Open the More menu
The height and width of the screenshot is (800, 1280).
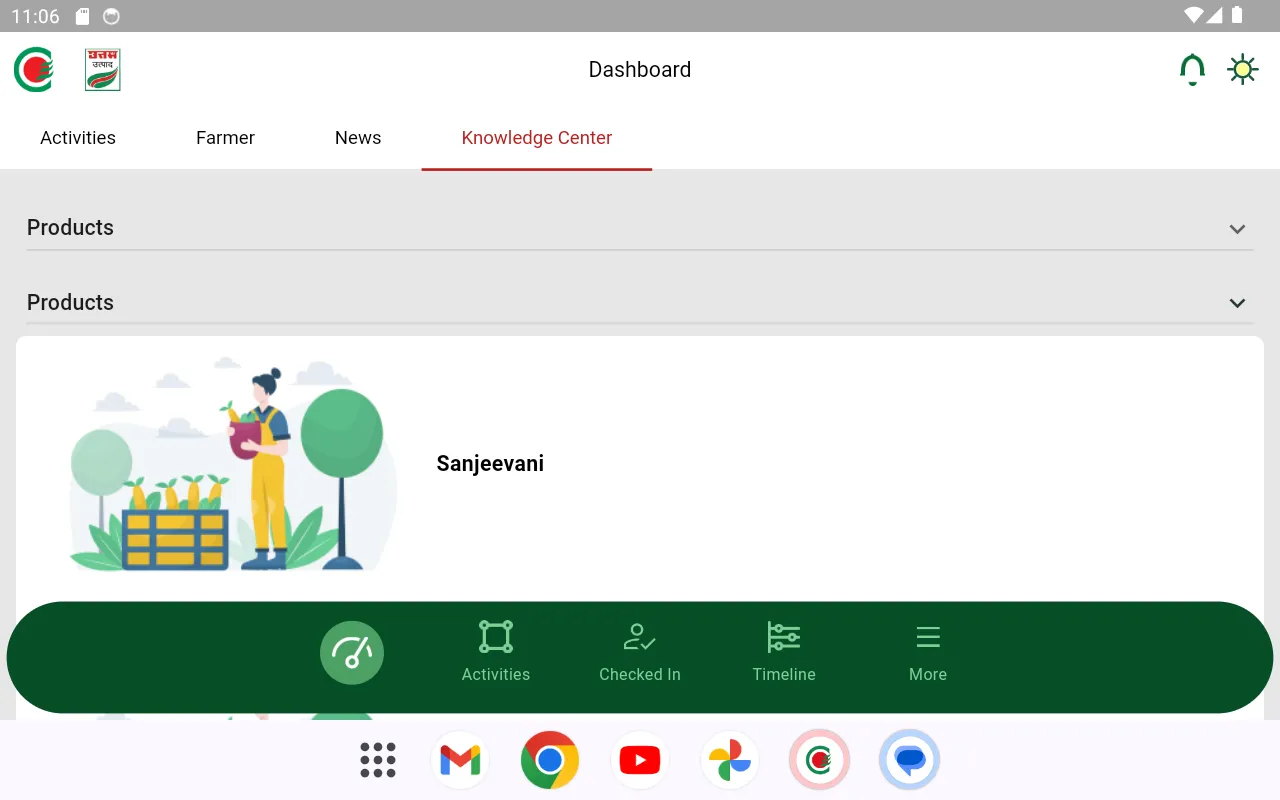pyautogui.click(x=928, y=652)
